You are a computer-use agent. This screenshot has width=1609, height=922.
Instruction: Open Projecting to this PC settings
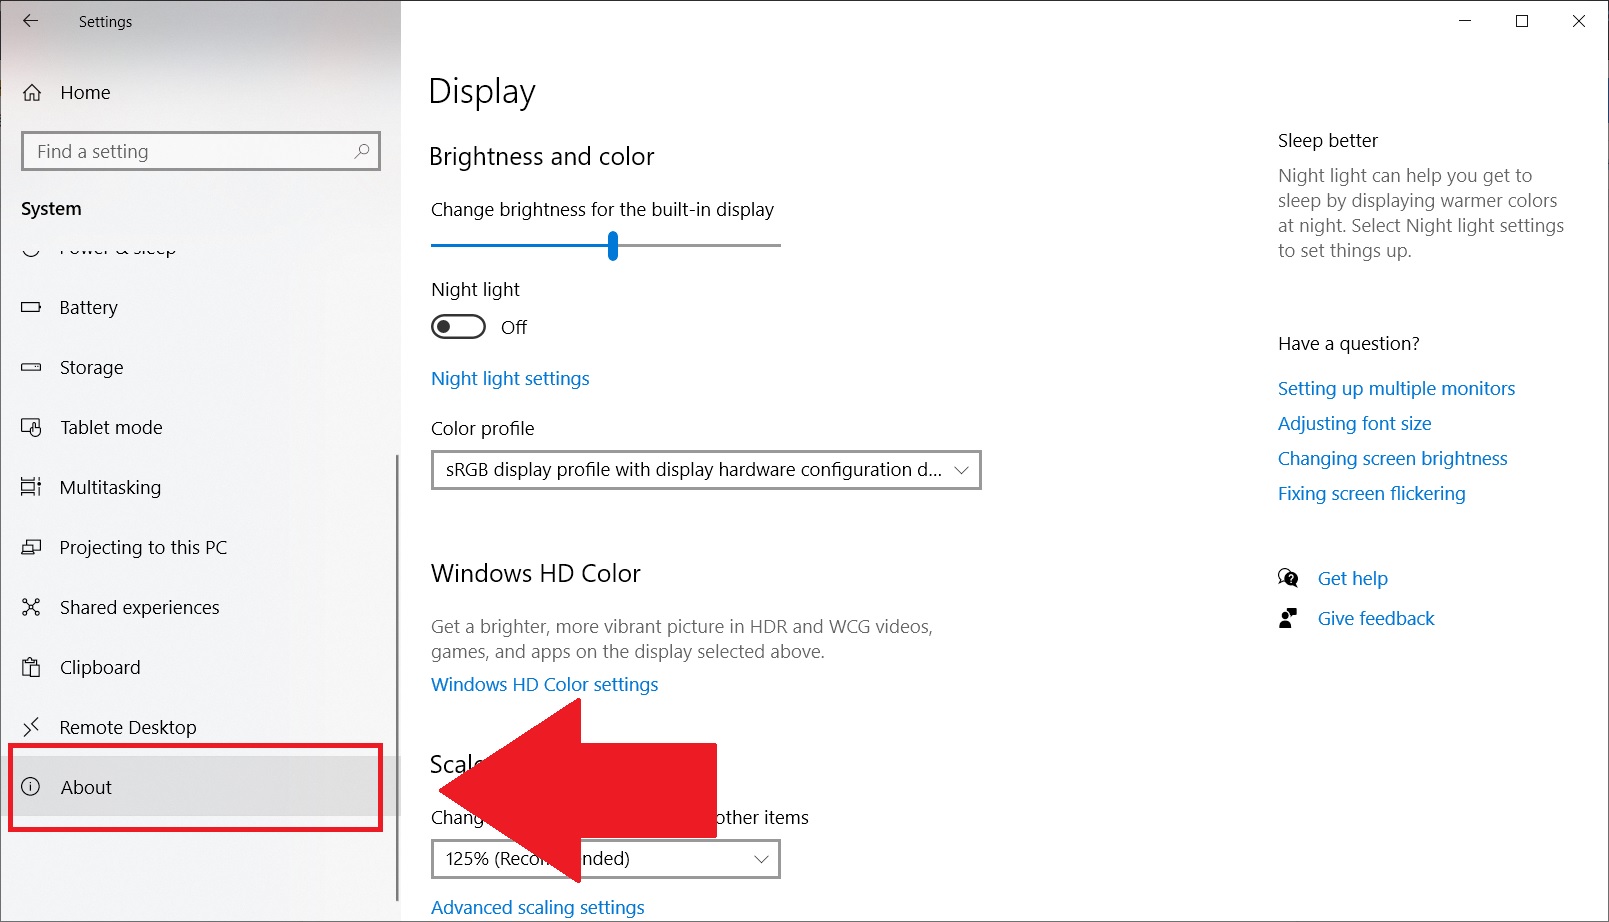tap(200, 547)
